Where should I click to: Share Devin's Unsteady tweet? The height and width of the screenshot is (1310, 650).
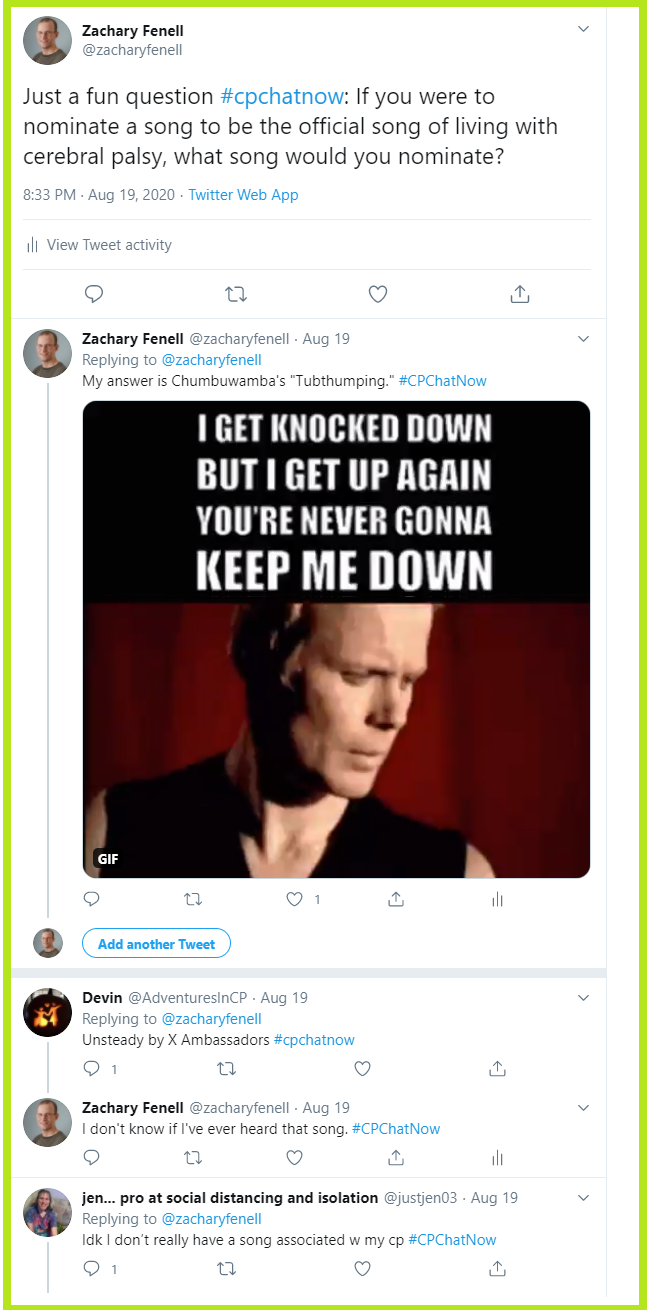pos(497,1068)
